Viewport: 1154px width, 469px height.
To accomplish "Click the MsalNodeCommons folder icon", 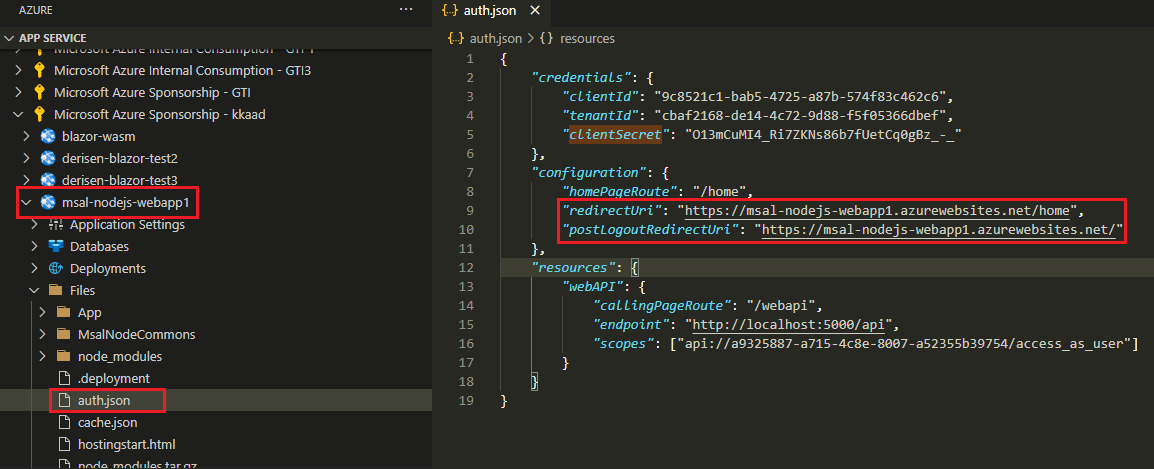I will (64, 334).
